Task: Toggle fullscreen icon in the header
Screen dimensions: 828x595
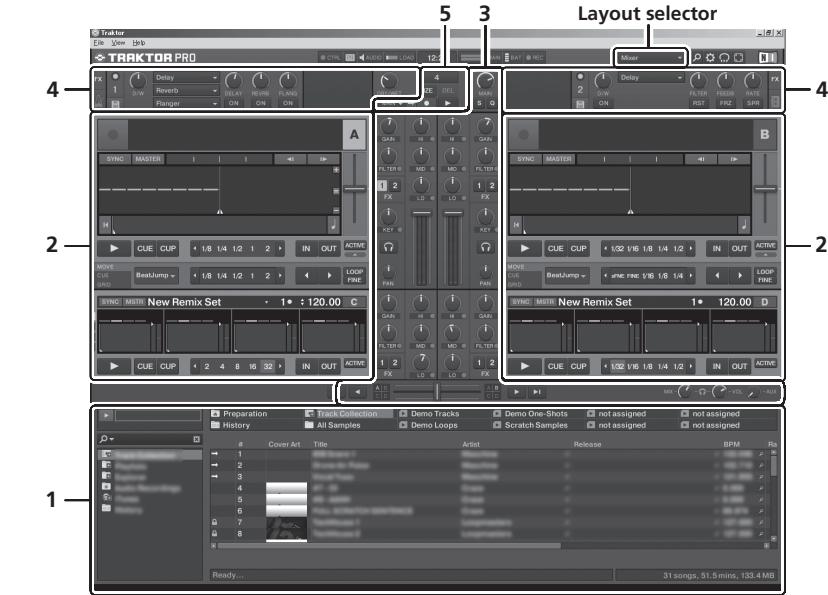Action: pyautogui.click(x=738, y=58)
